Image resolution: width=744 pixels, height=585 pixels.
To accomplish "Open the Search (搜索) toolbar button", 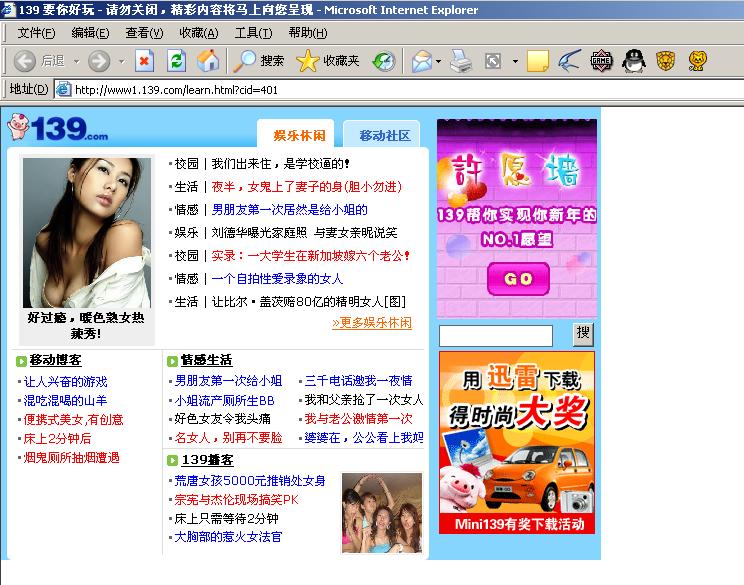I will [259, 61].
